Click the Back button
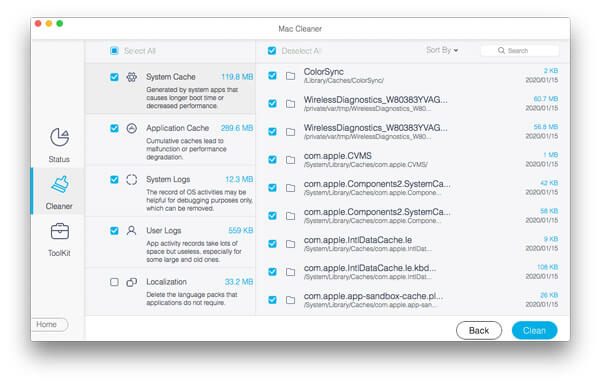 pyautogui.click(x=479, y=330)
